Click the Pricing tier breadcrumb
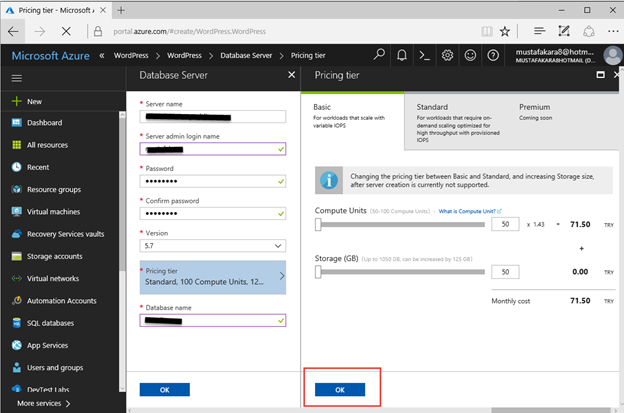 pyautogui.click(x=308, y=55)
